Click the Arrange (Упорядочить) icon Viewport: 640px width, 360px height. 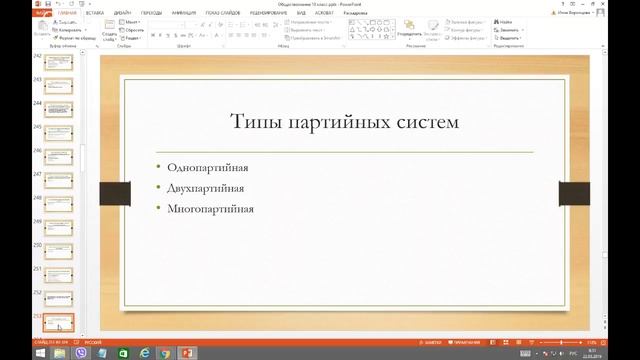pyautogui.click(x=409, y=25)
